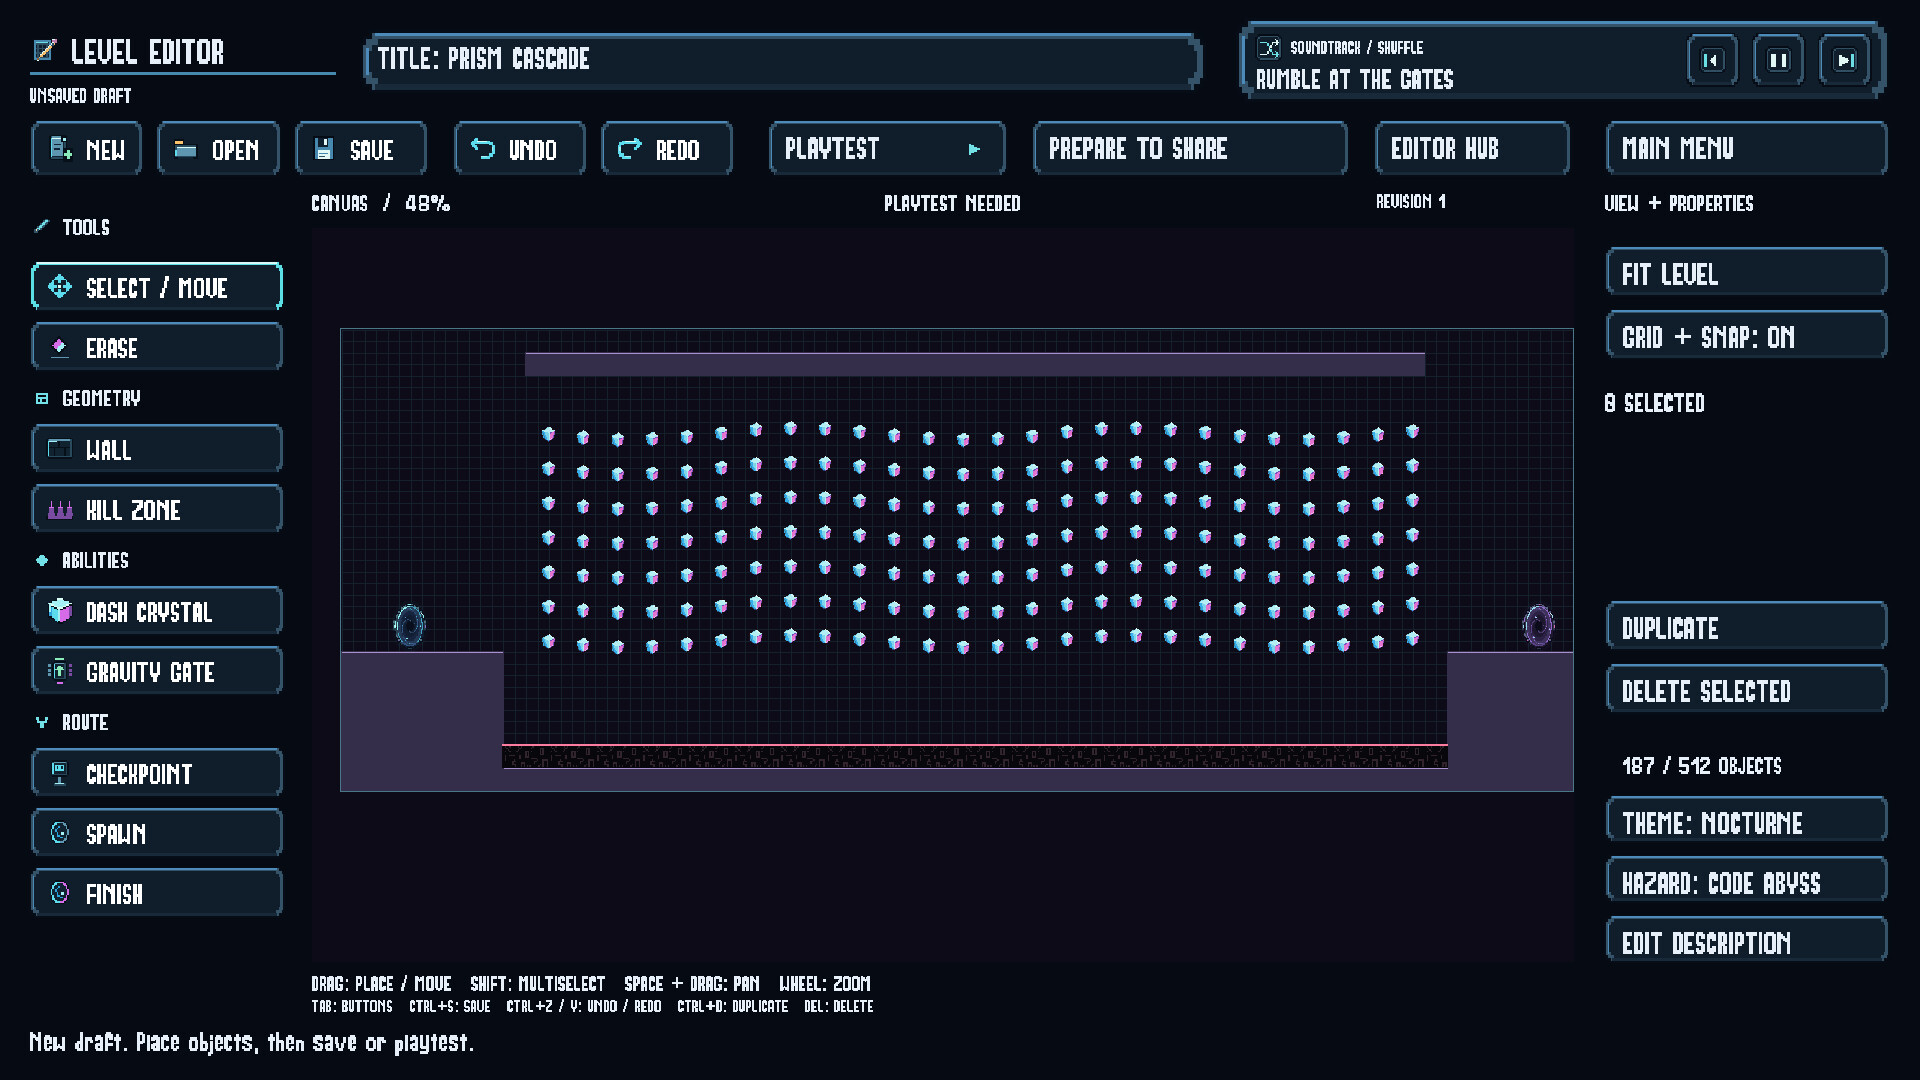Click the play triangle on Playtest
1920x1080 pixels.
974,149
